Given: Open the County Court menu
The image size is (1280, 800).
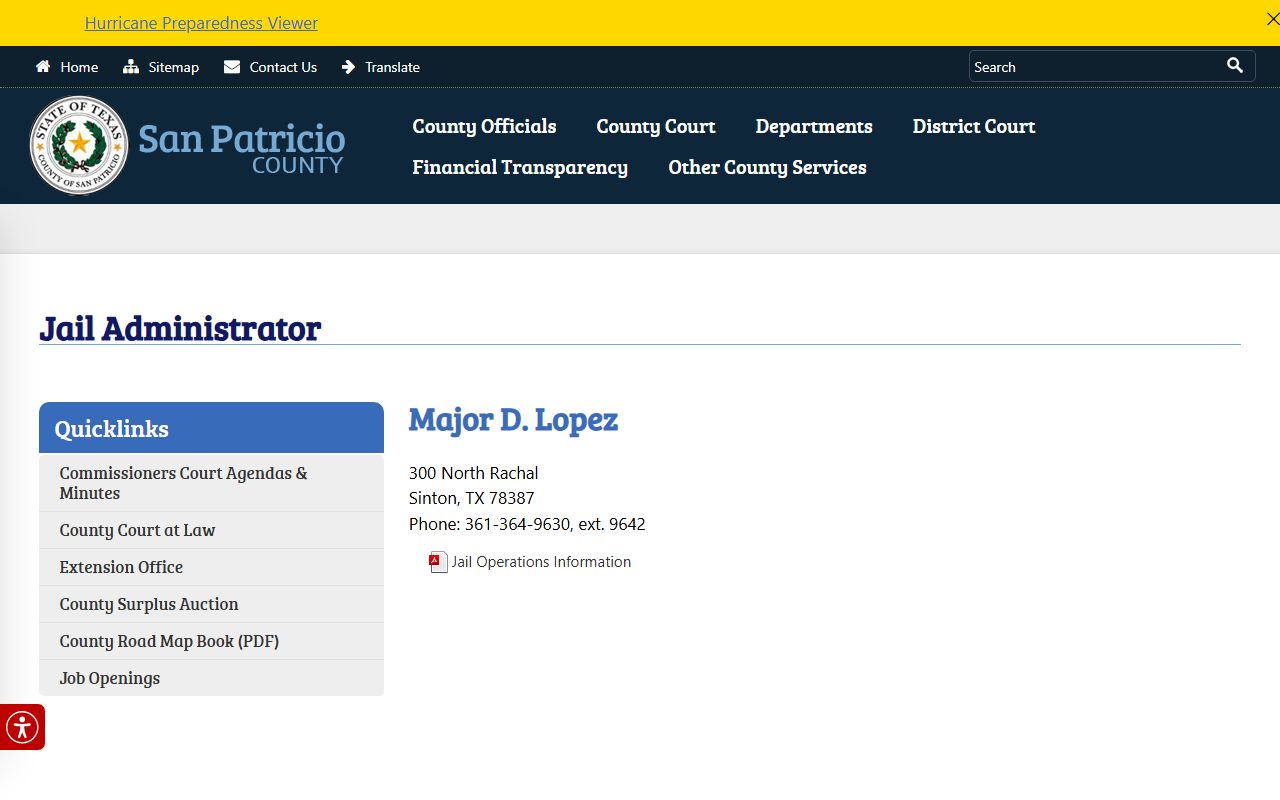Looking at the screenshot, I should point(656,126).
